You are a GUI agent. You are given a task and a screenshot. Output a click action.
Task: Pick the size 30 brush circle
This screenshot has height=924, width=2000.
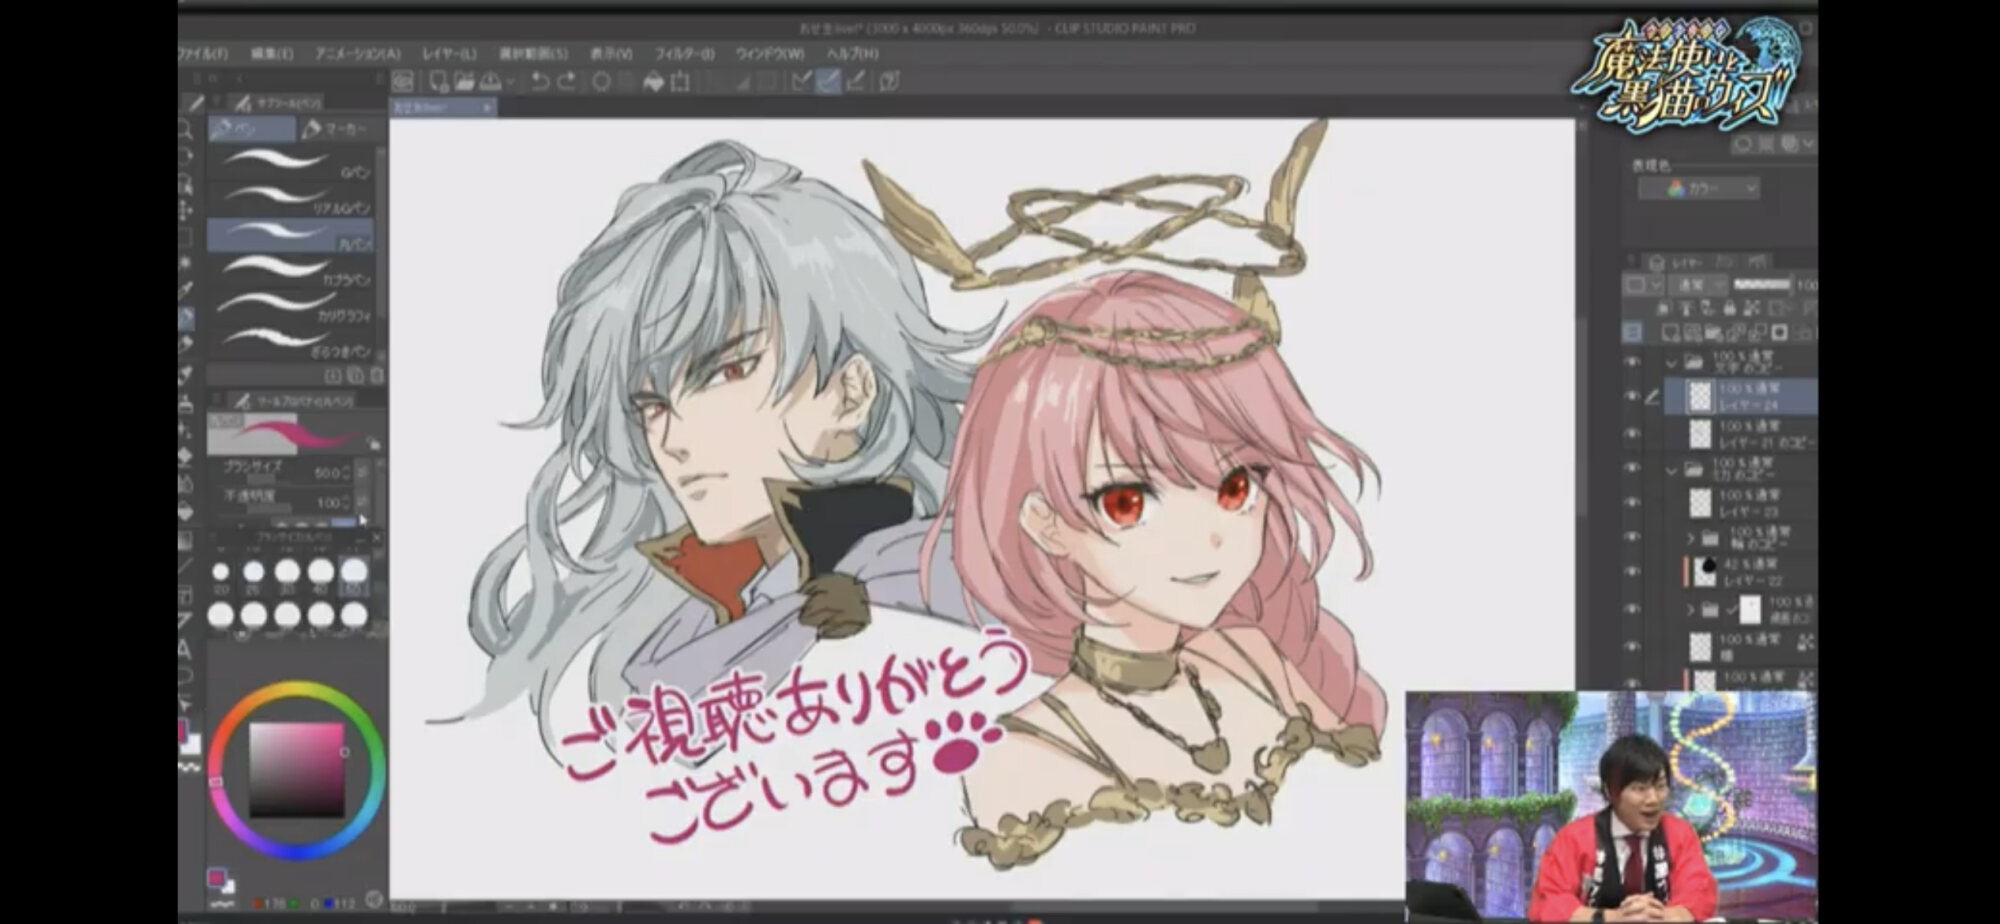point(287,571)
